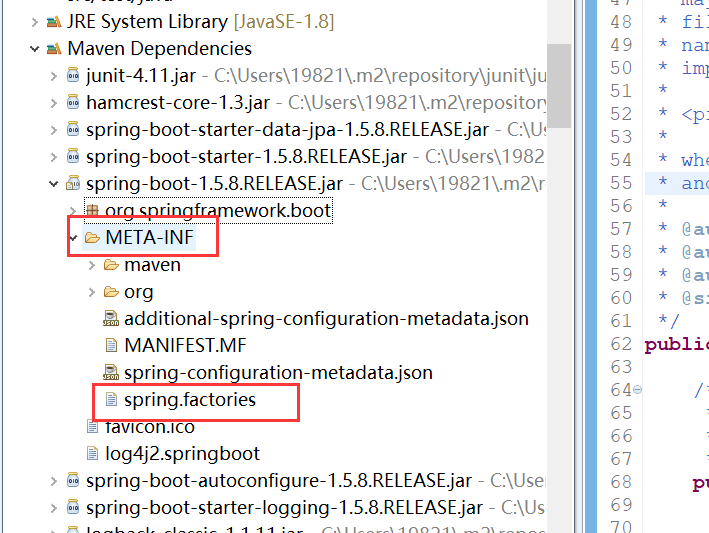The image size is (709, 533).
Task: Expand the org folder arrow under META-INF
Action: click(92, 292)
